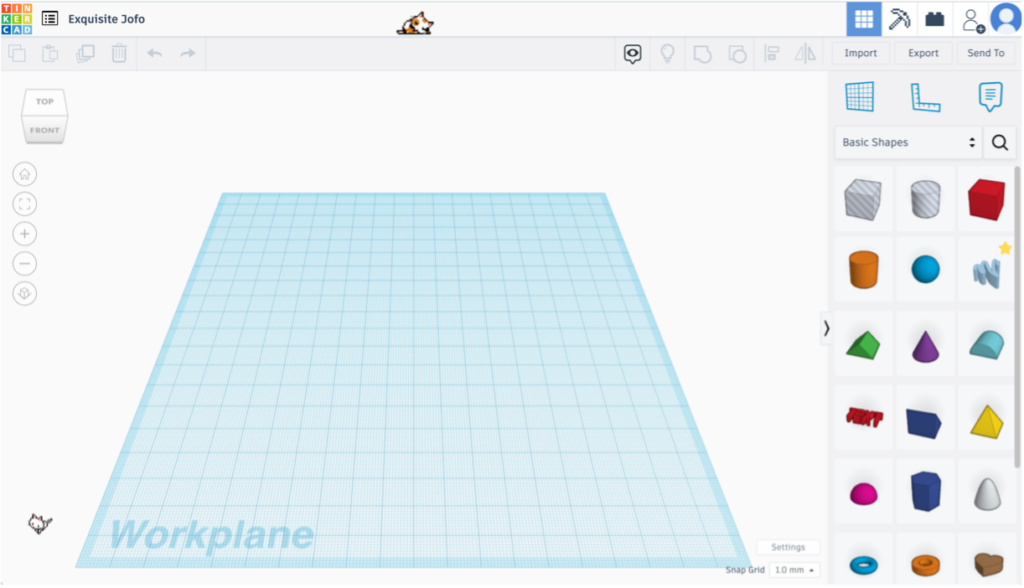
Task: Select the teal Round Roof shape
Action: pyautogui.click(x=987, y=345)
